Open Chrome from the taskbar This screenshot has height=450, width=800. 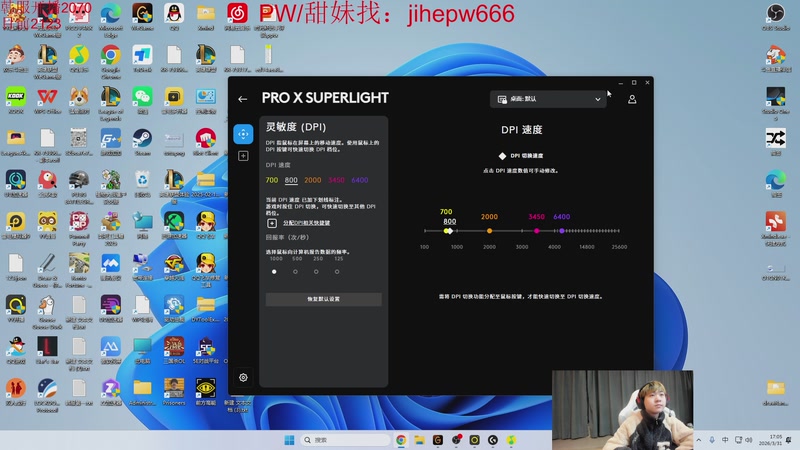[401, 440]
